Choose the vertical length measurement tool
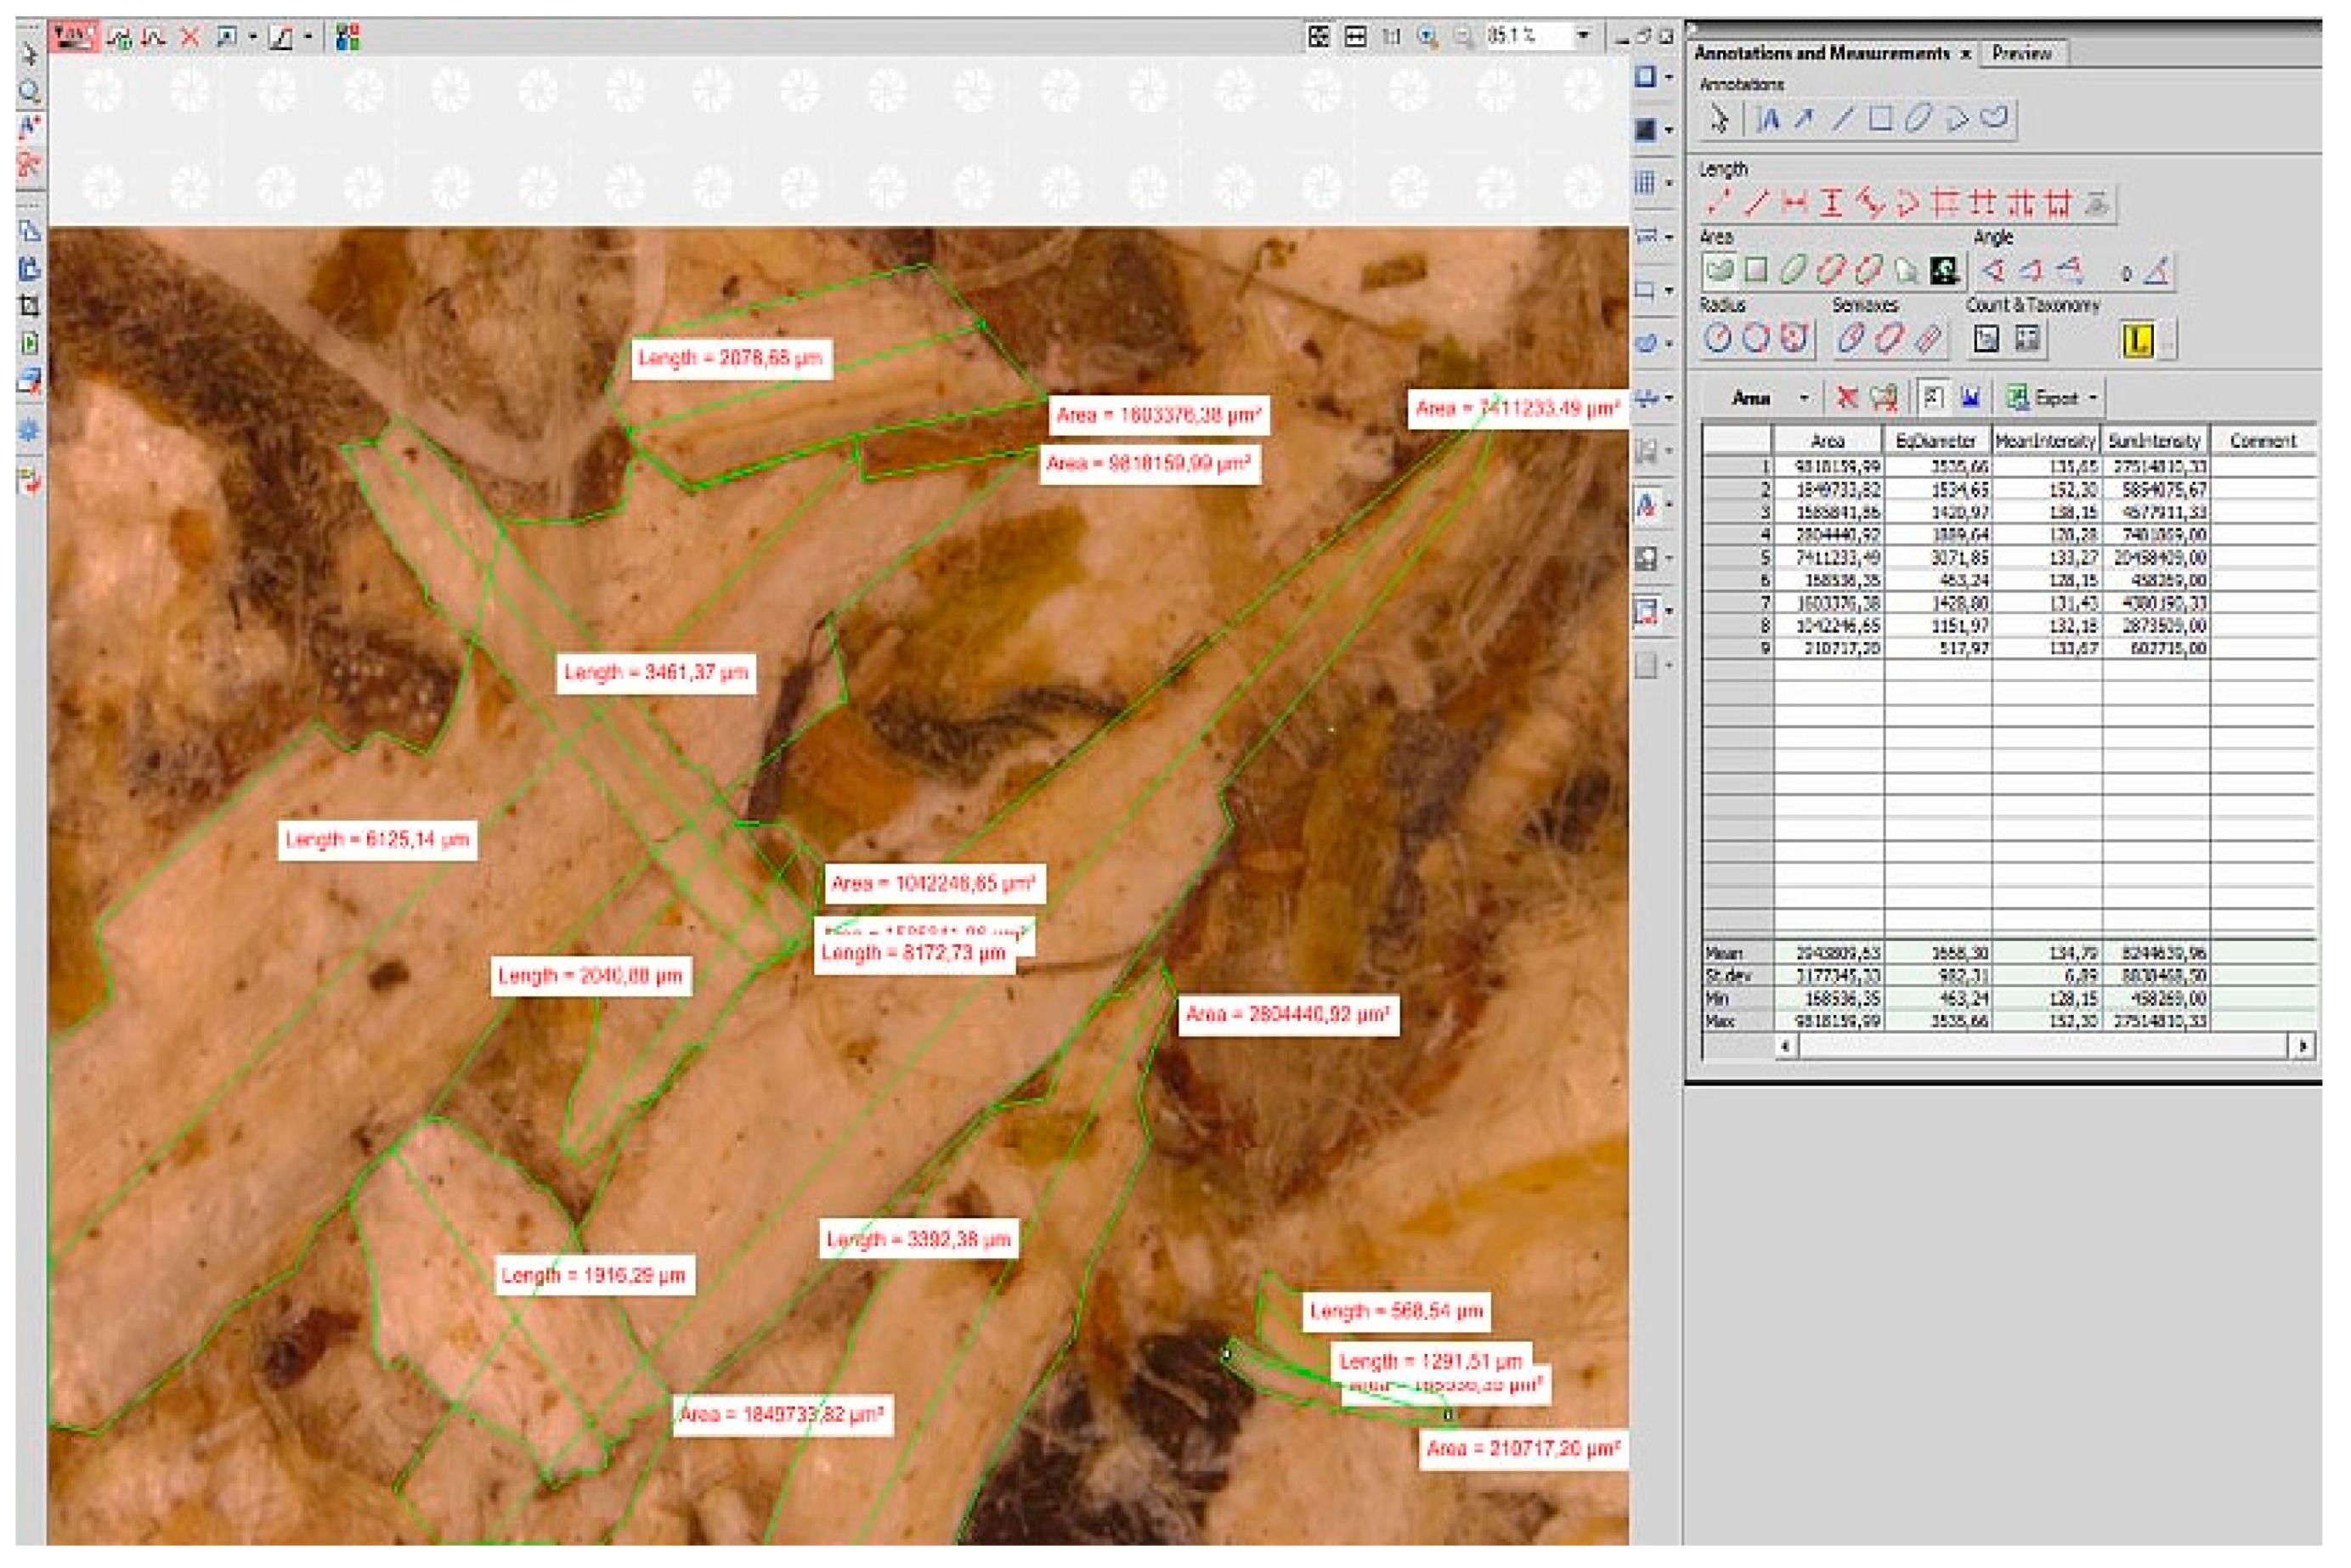2351x1568 pixels. click(x=1832, y=204)
